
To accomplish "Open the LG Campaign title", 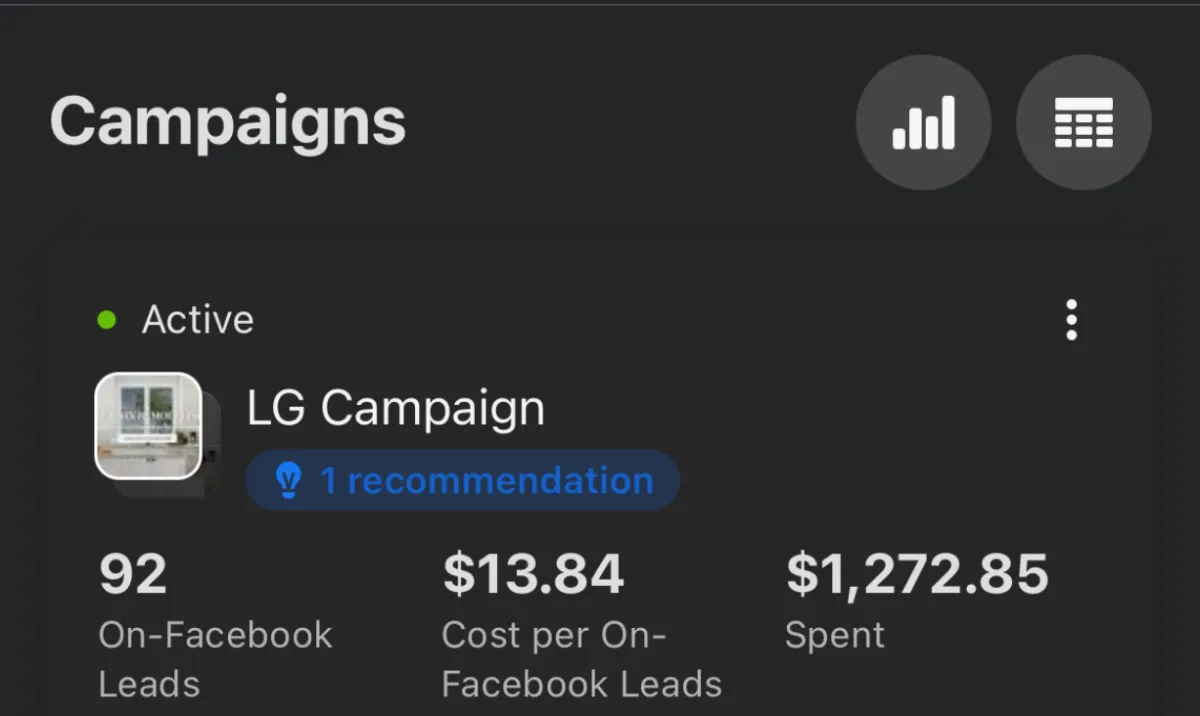I will click(396, 408).
